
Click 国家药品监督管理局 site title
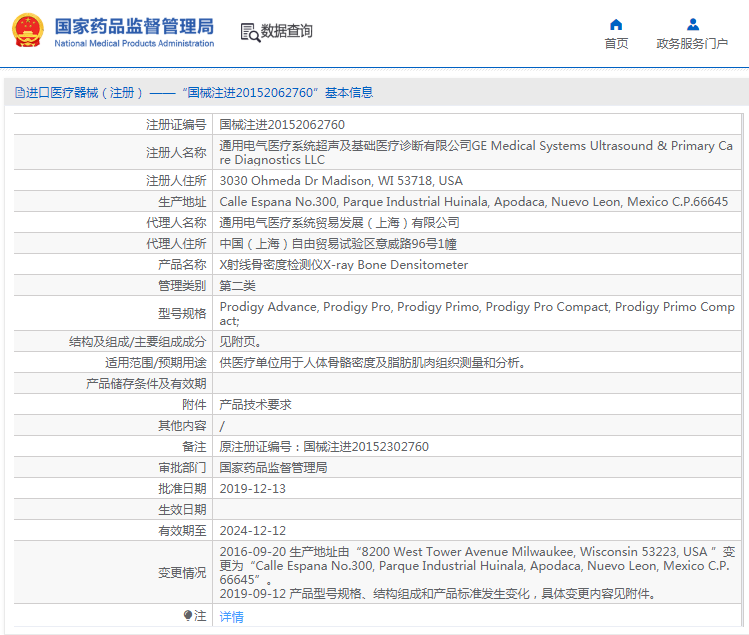pos(134,26)
